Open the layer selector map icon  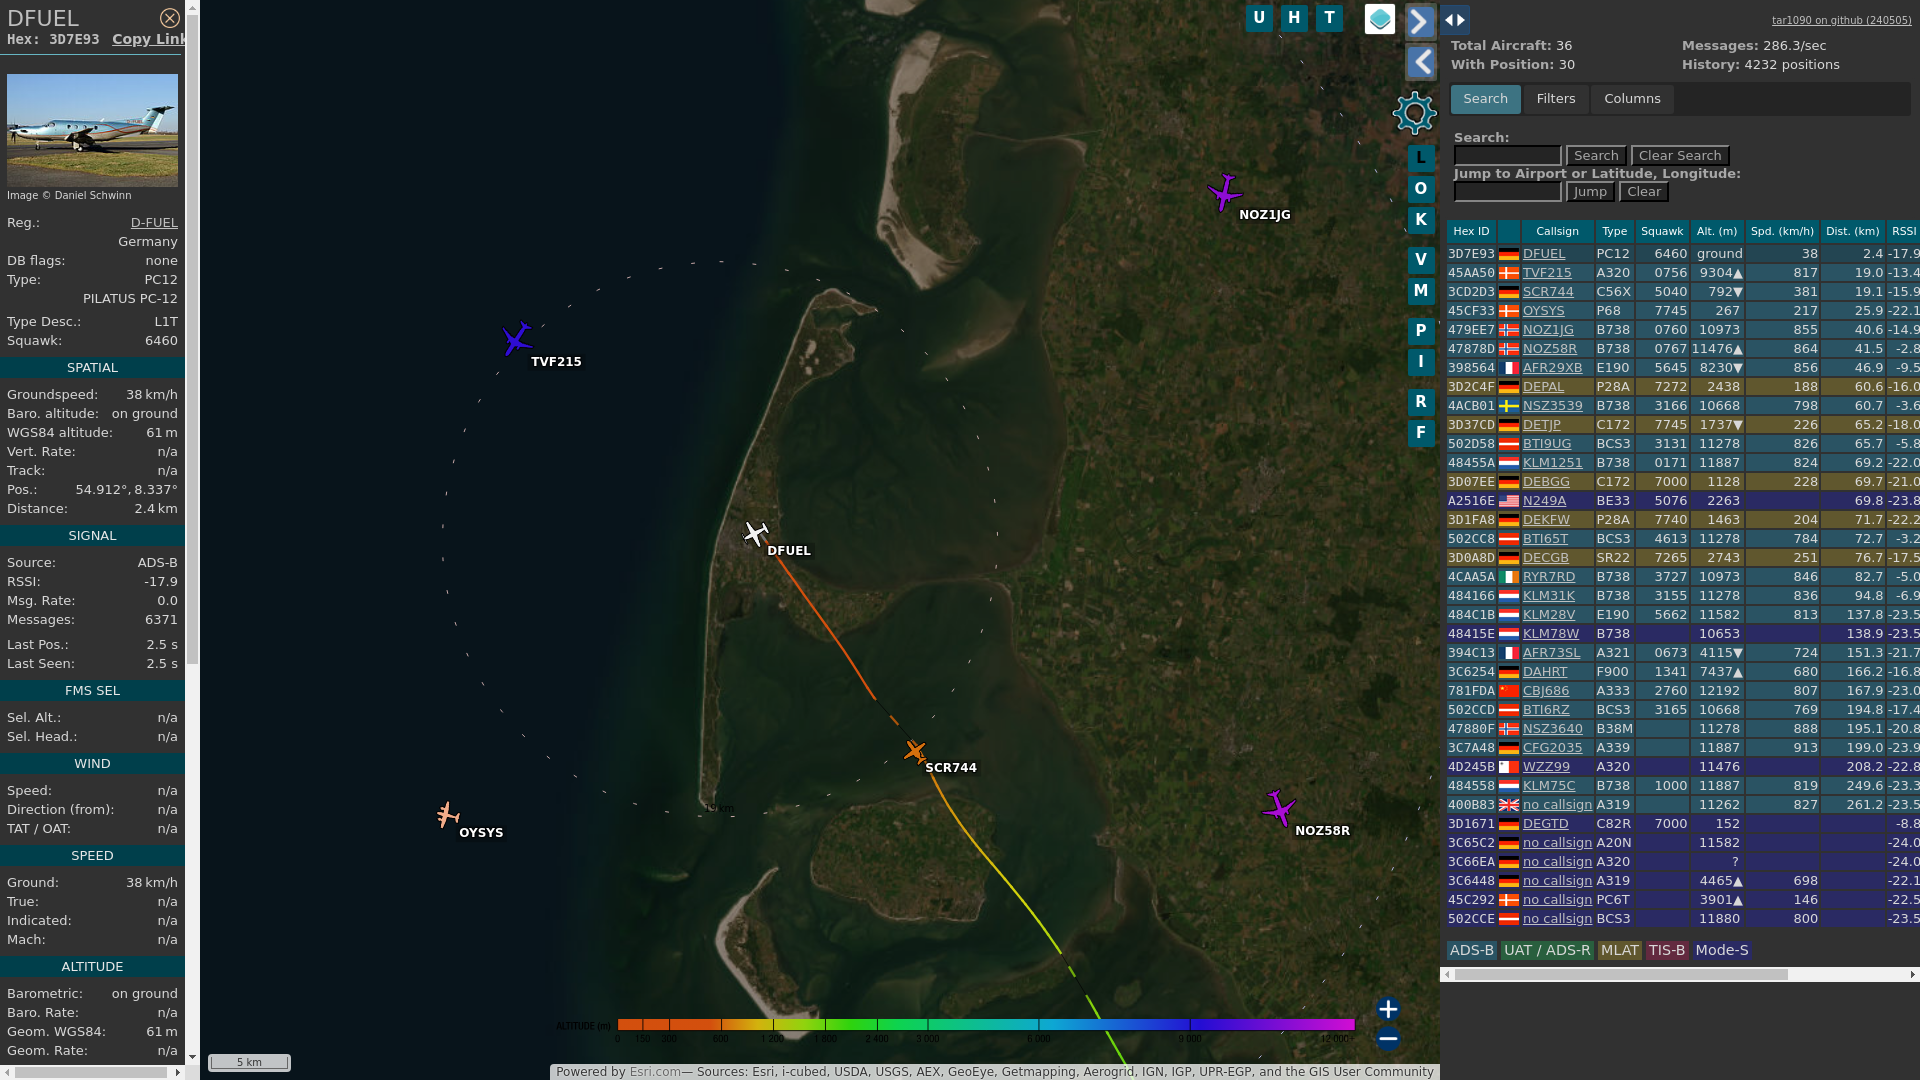pos(1380,19)
